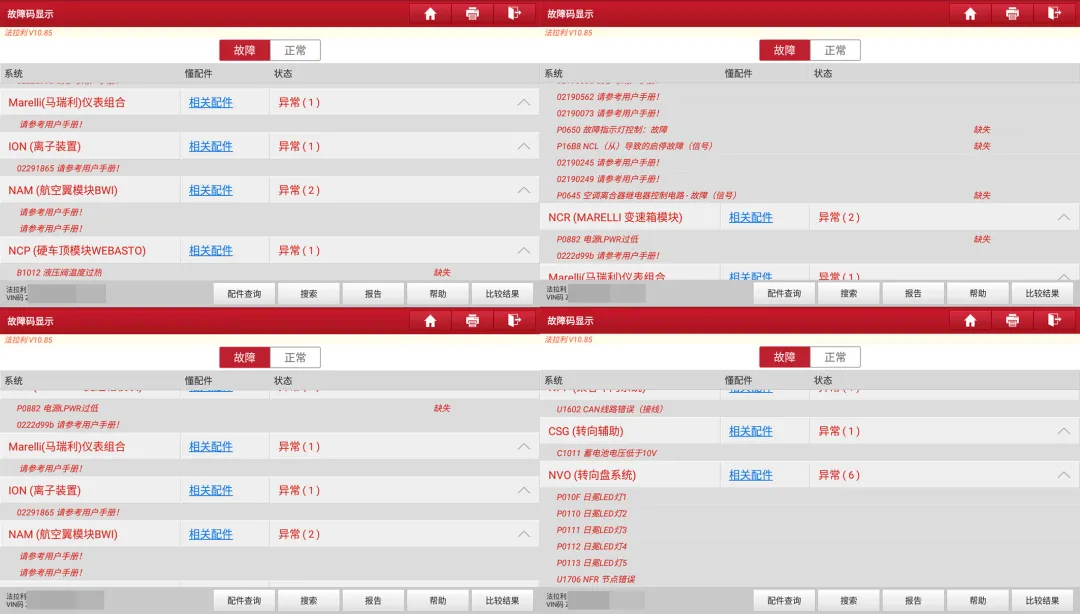
Task: Click 比较结果 button in the top-left panel
Action: click(502, 294)
